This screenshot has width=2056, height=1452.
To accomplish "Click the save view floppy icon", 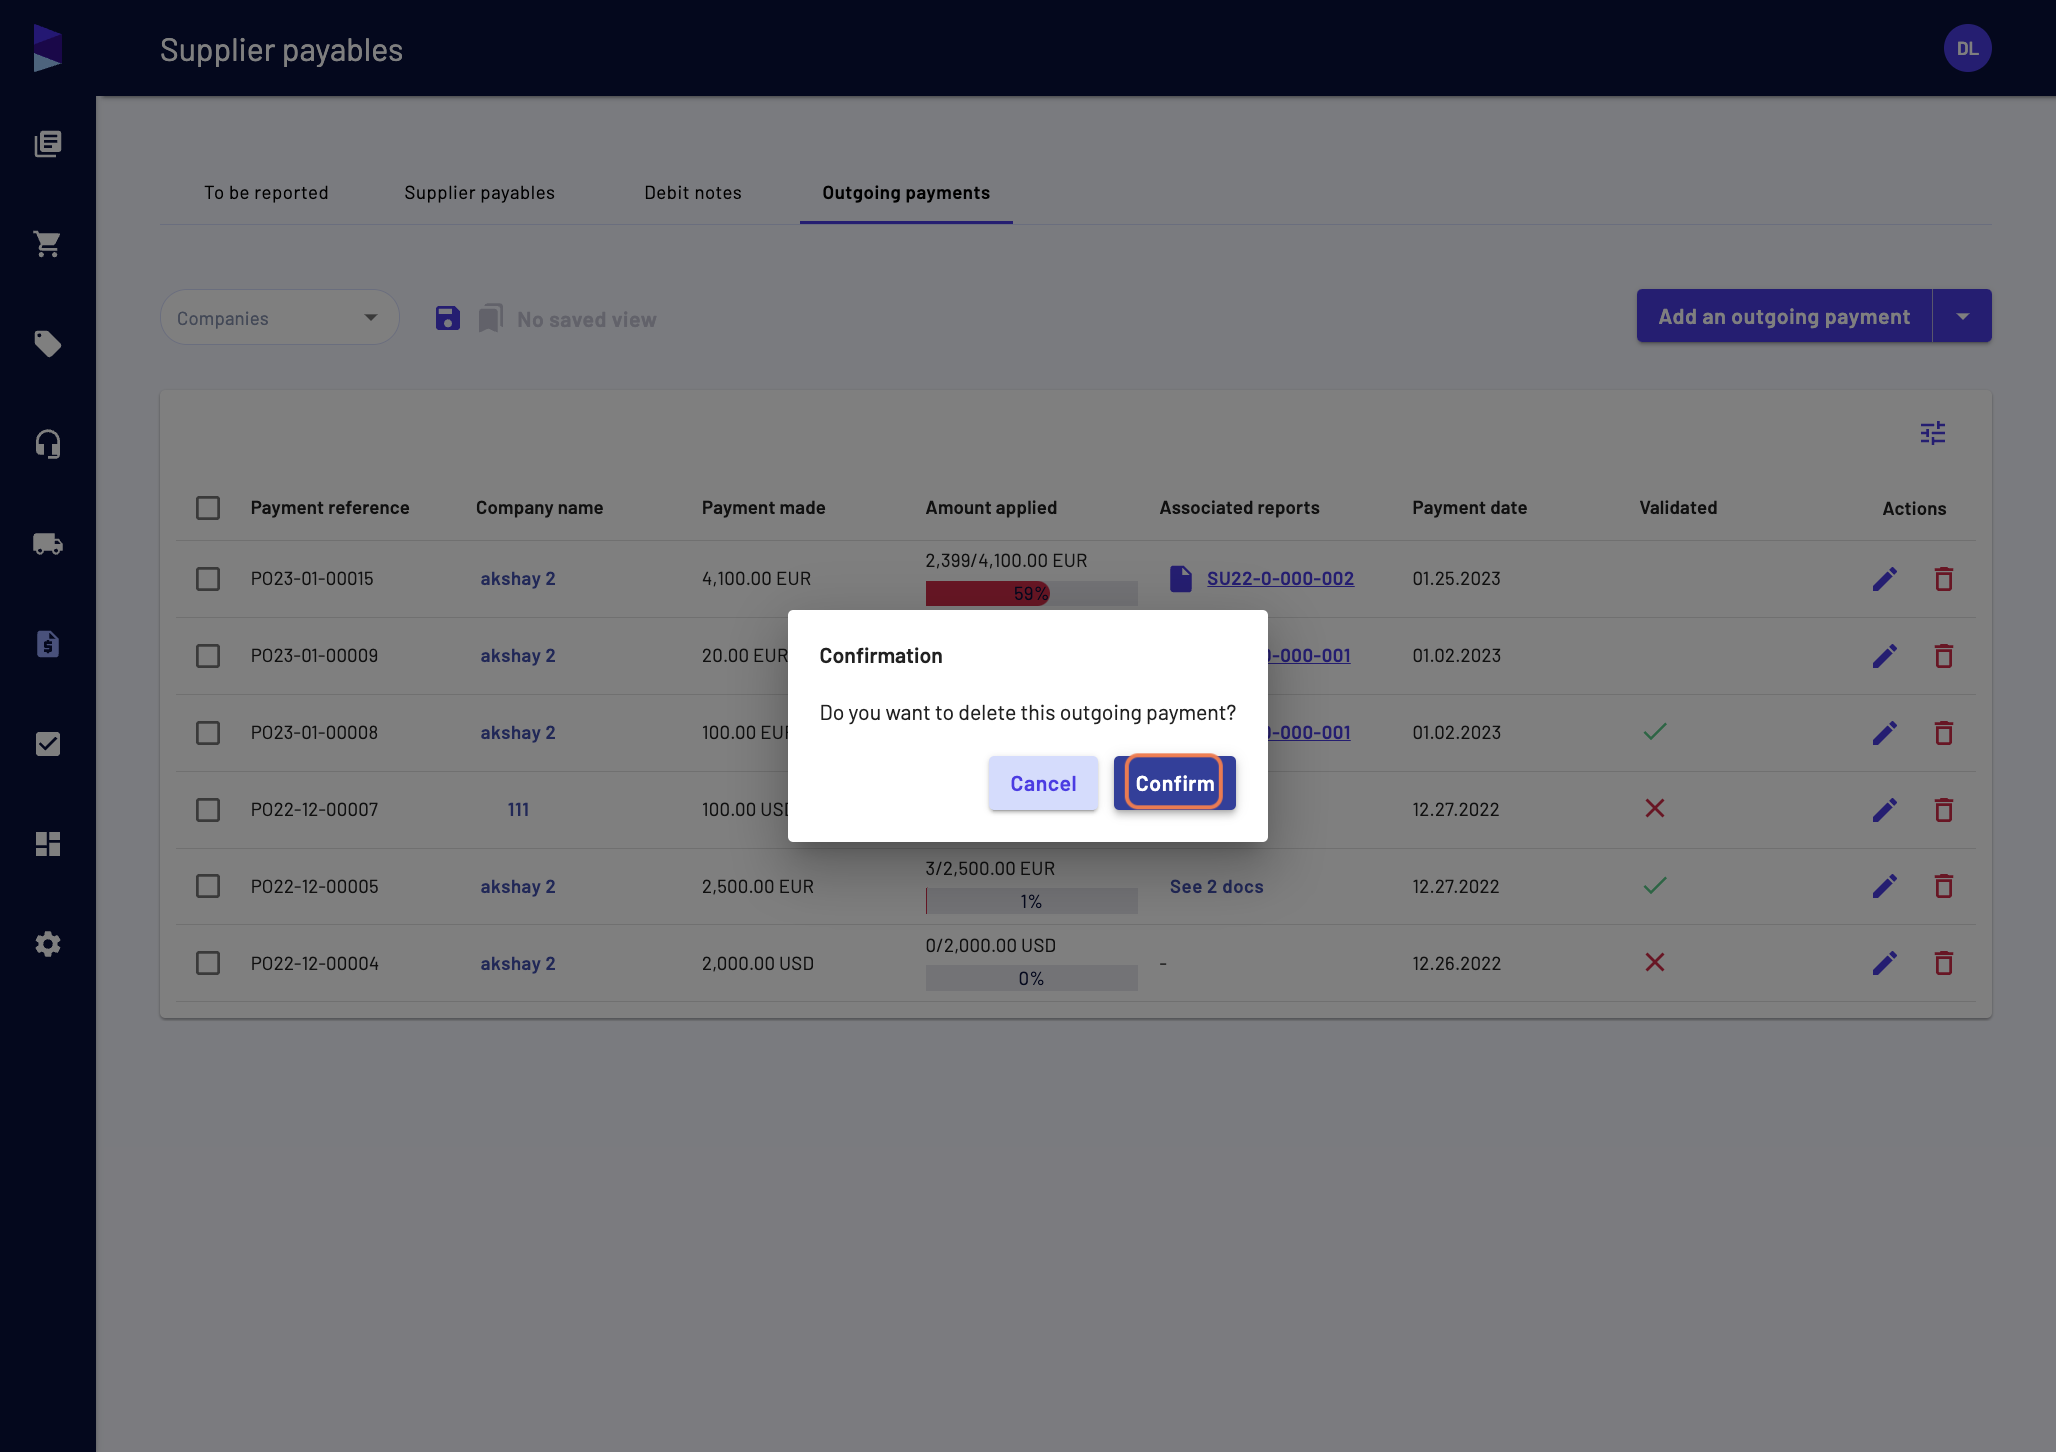I will tap(447, 319).
